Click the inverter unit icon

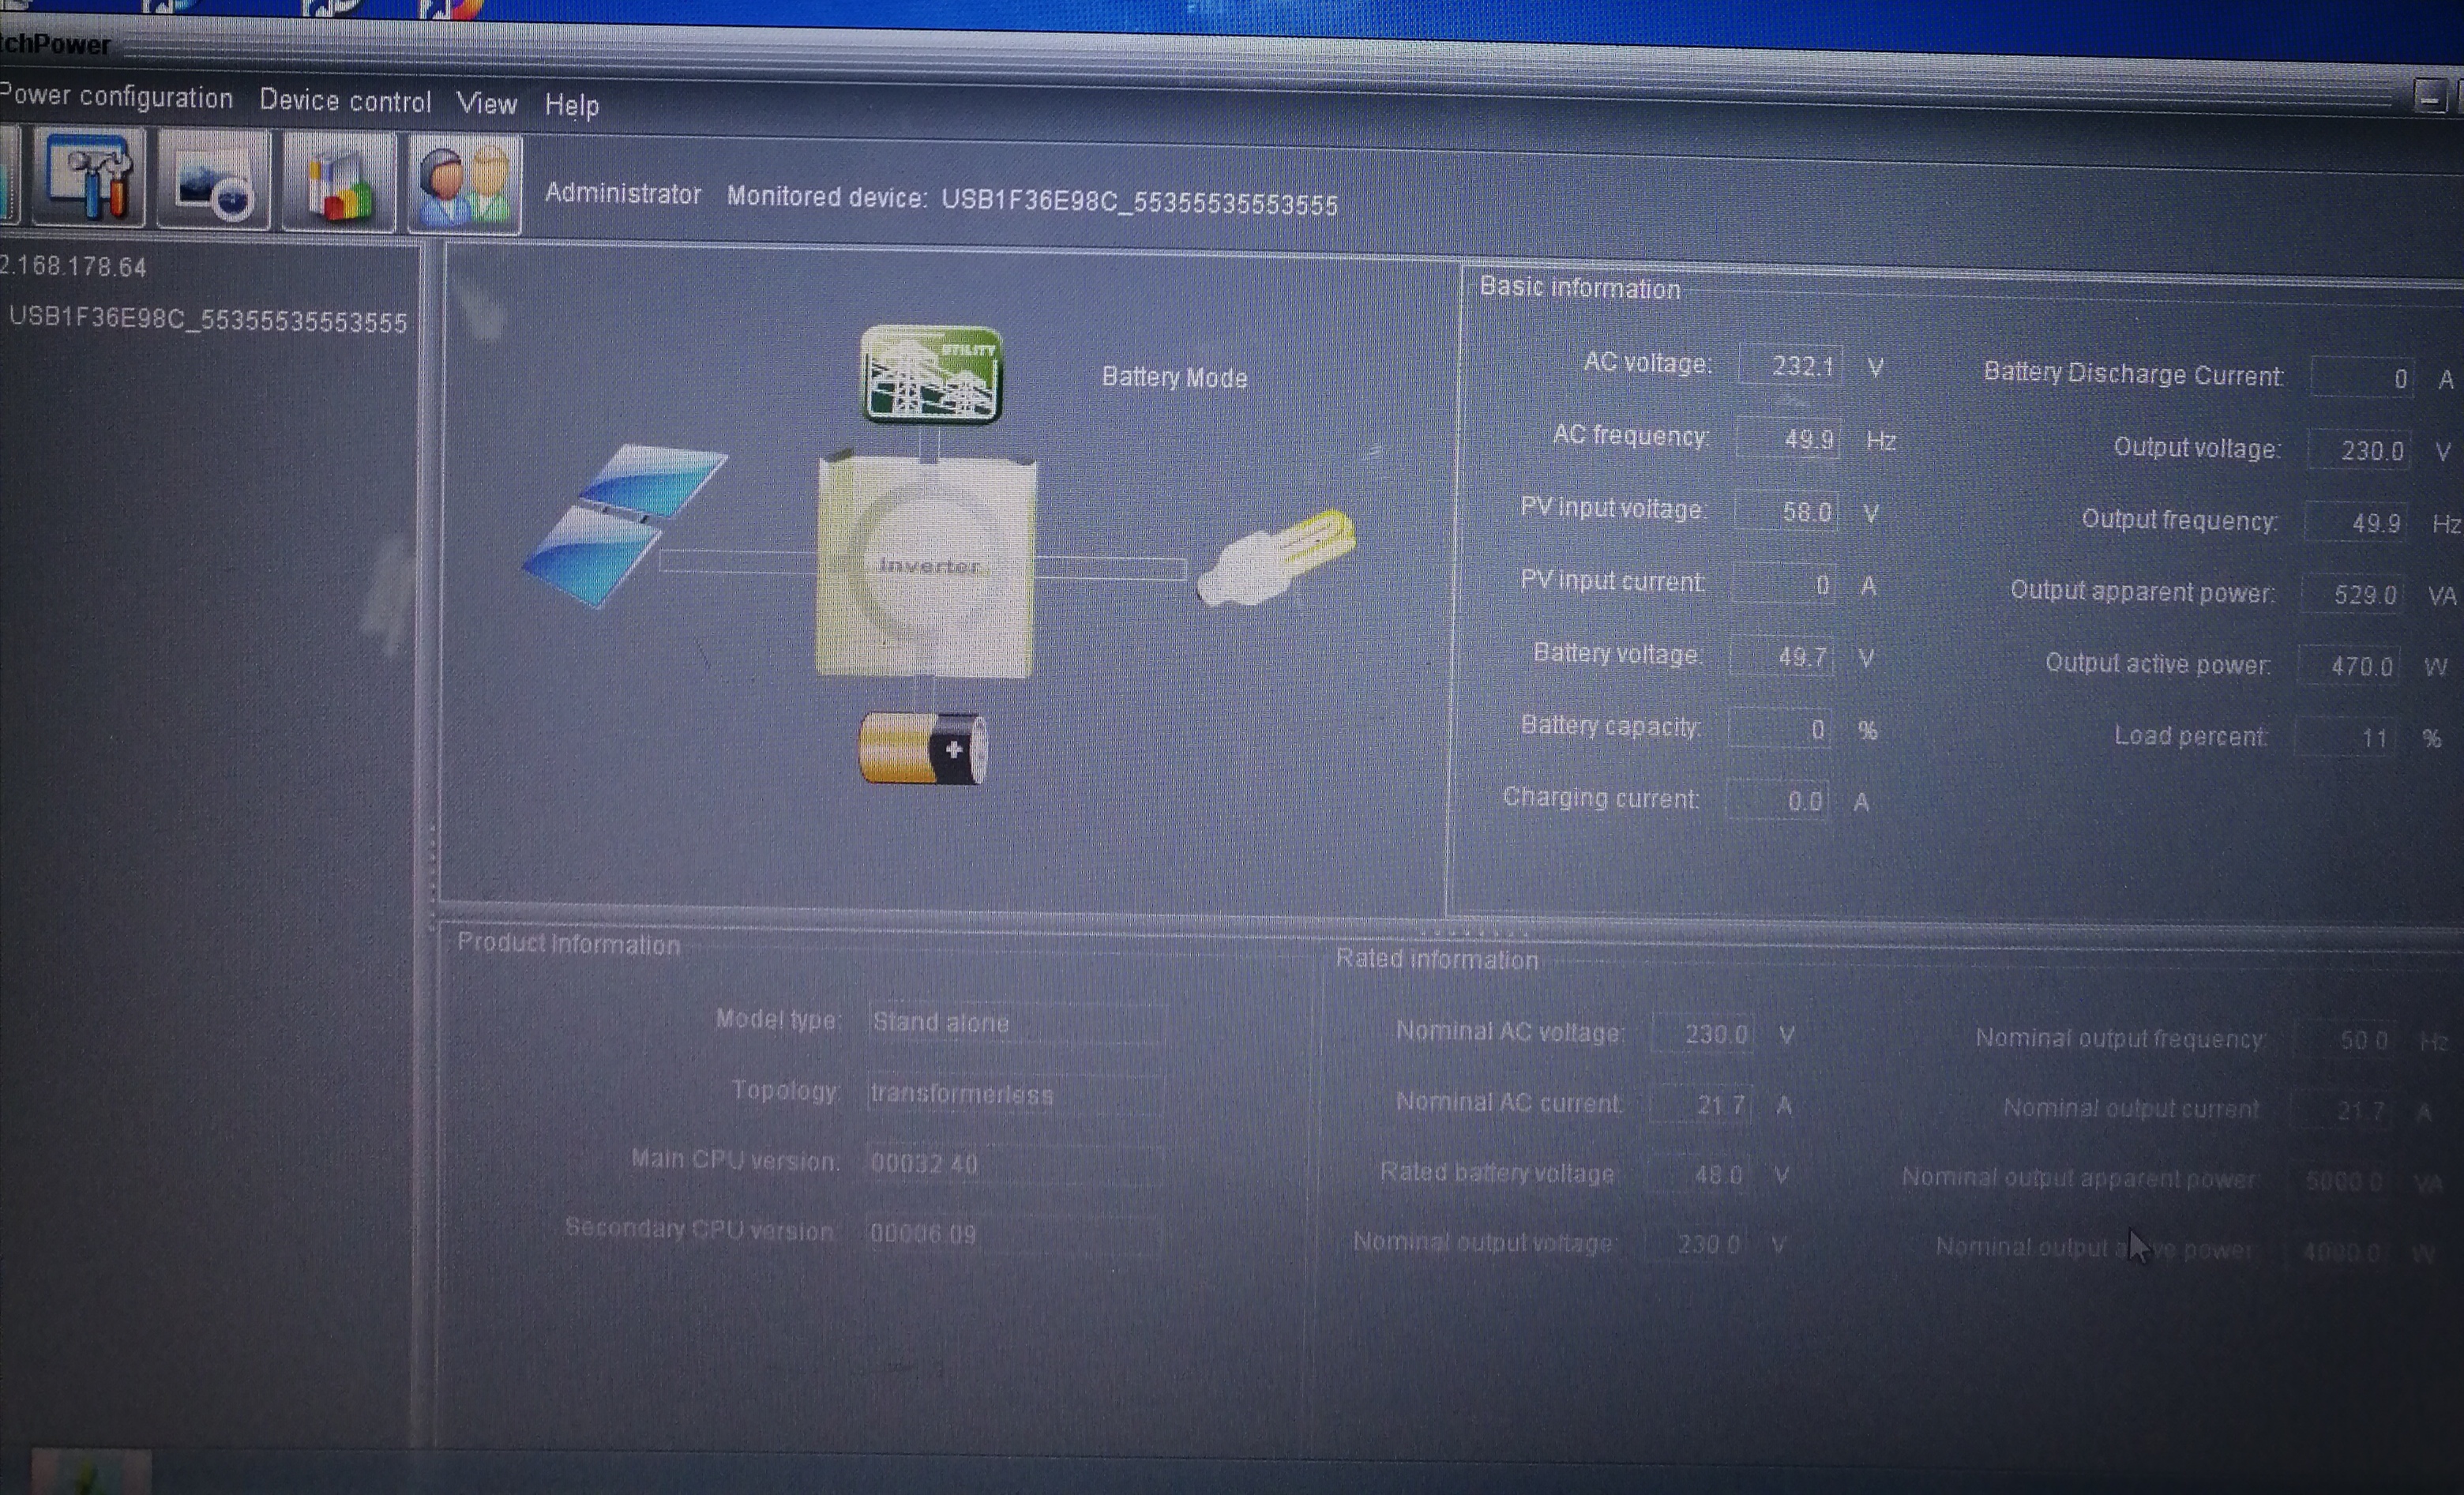(x=926, y=567)
